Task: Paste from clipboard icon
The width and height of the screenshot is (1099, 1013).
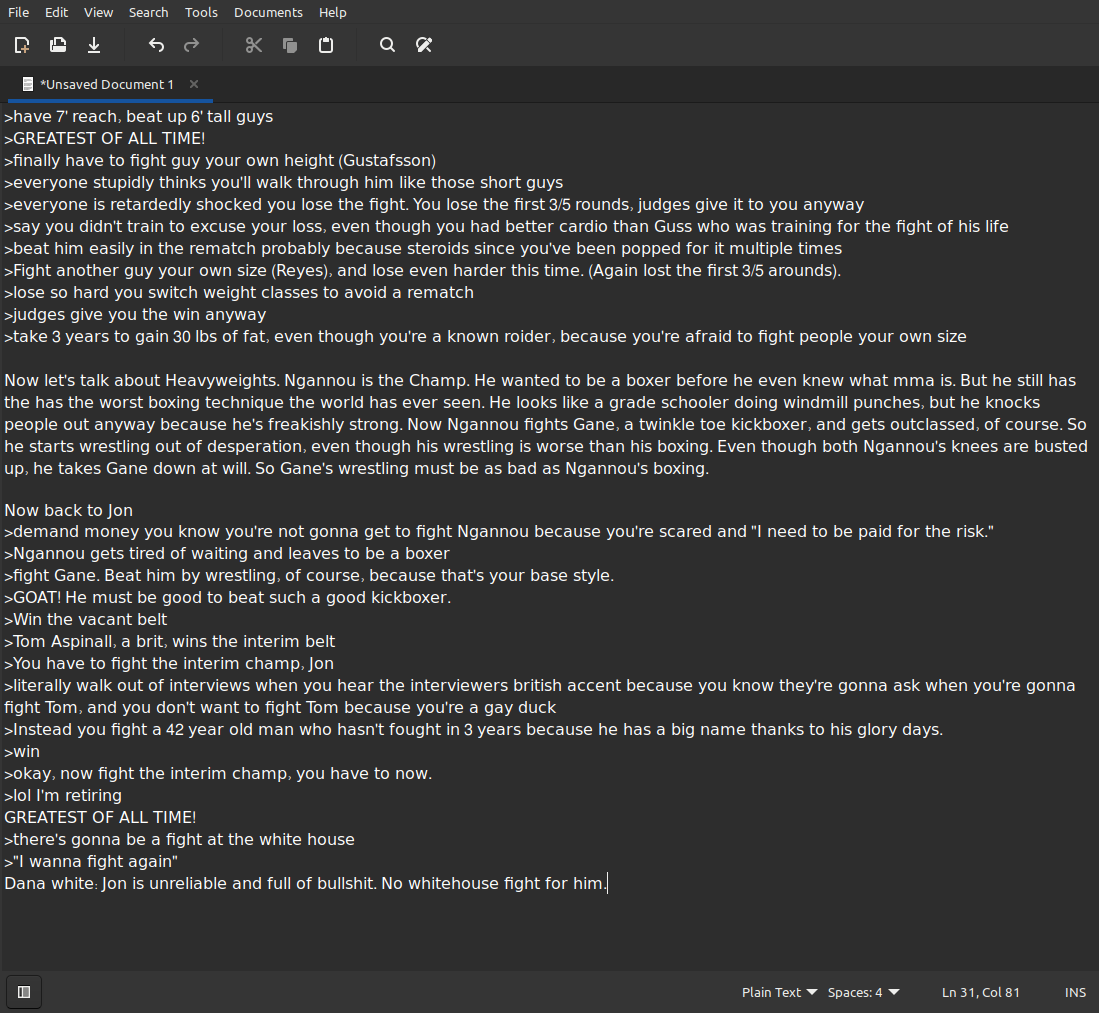Action: point(326,46)
